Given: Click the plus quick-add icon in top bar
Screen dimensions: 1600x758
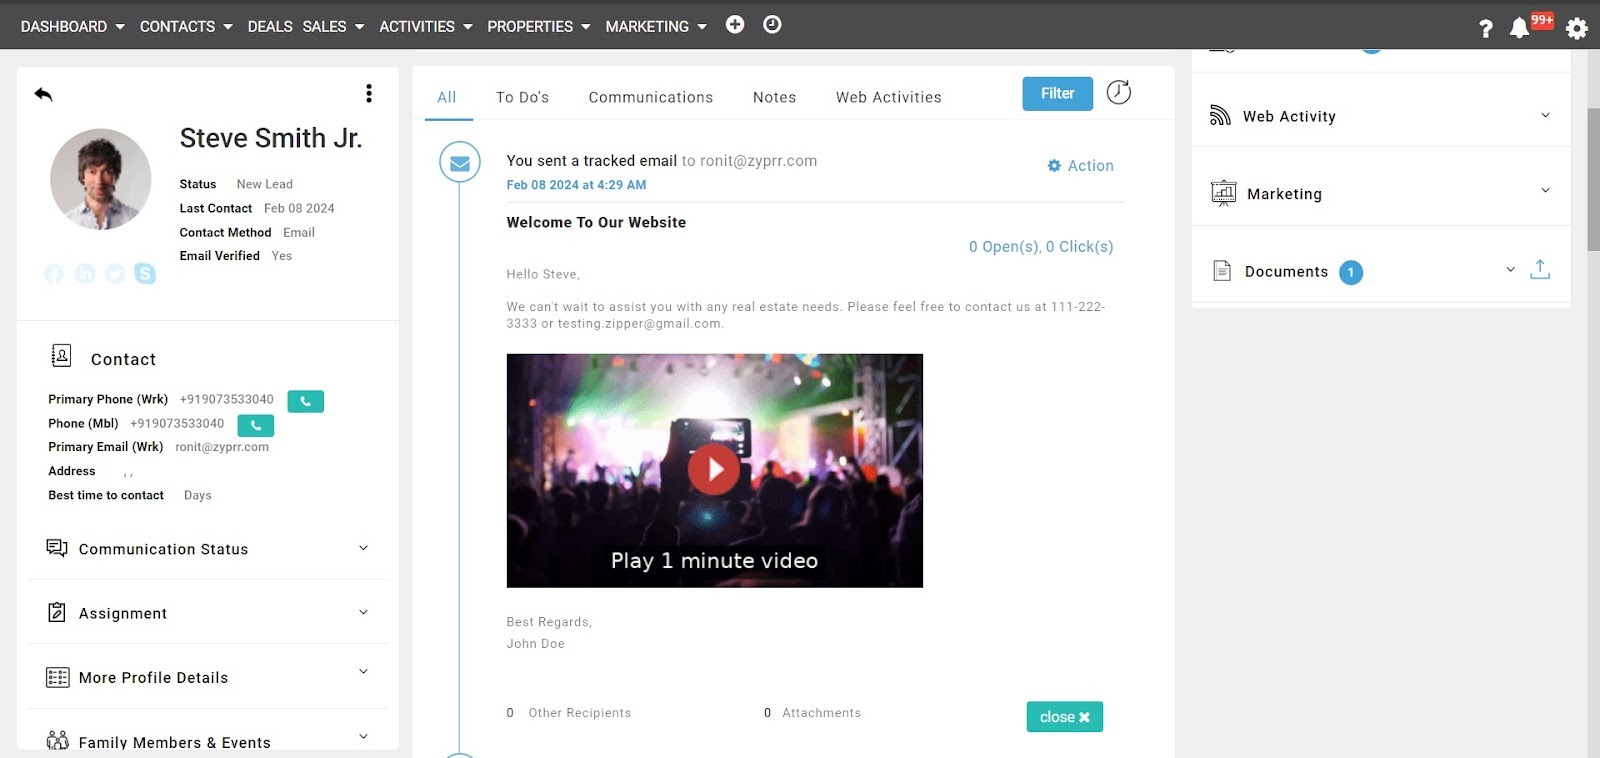Looking at the screenshot, I should [x=735, y=25].
